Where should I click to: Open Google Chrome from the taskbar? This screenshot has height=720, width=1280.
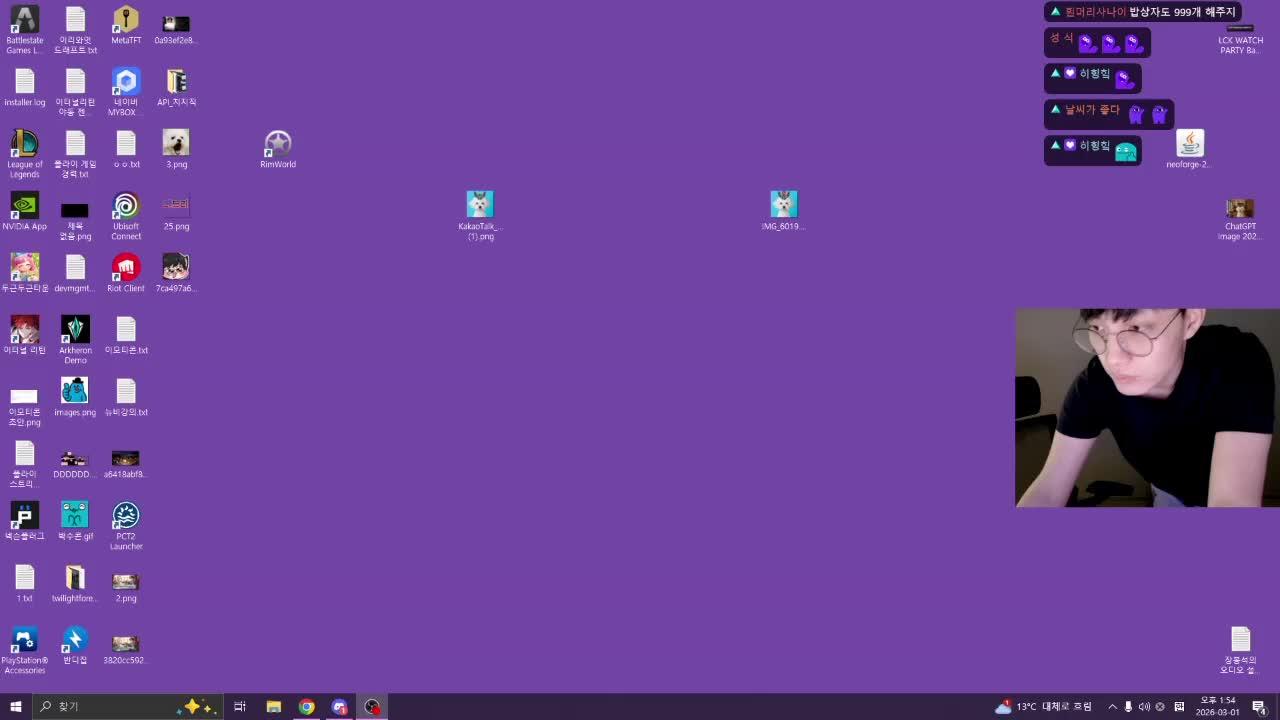coord(306,707)
